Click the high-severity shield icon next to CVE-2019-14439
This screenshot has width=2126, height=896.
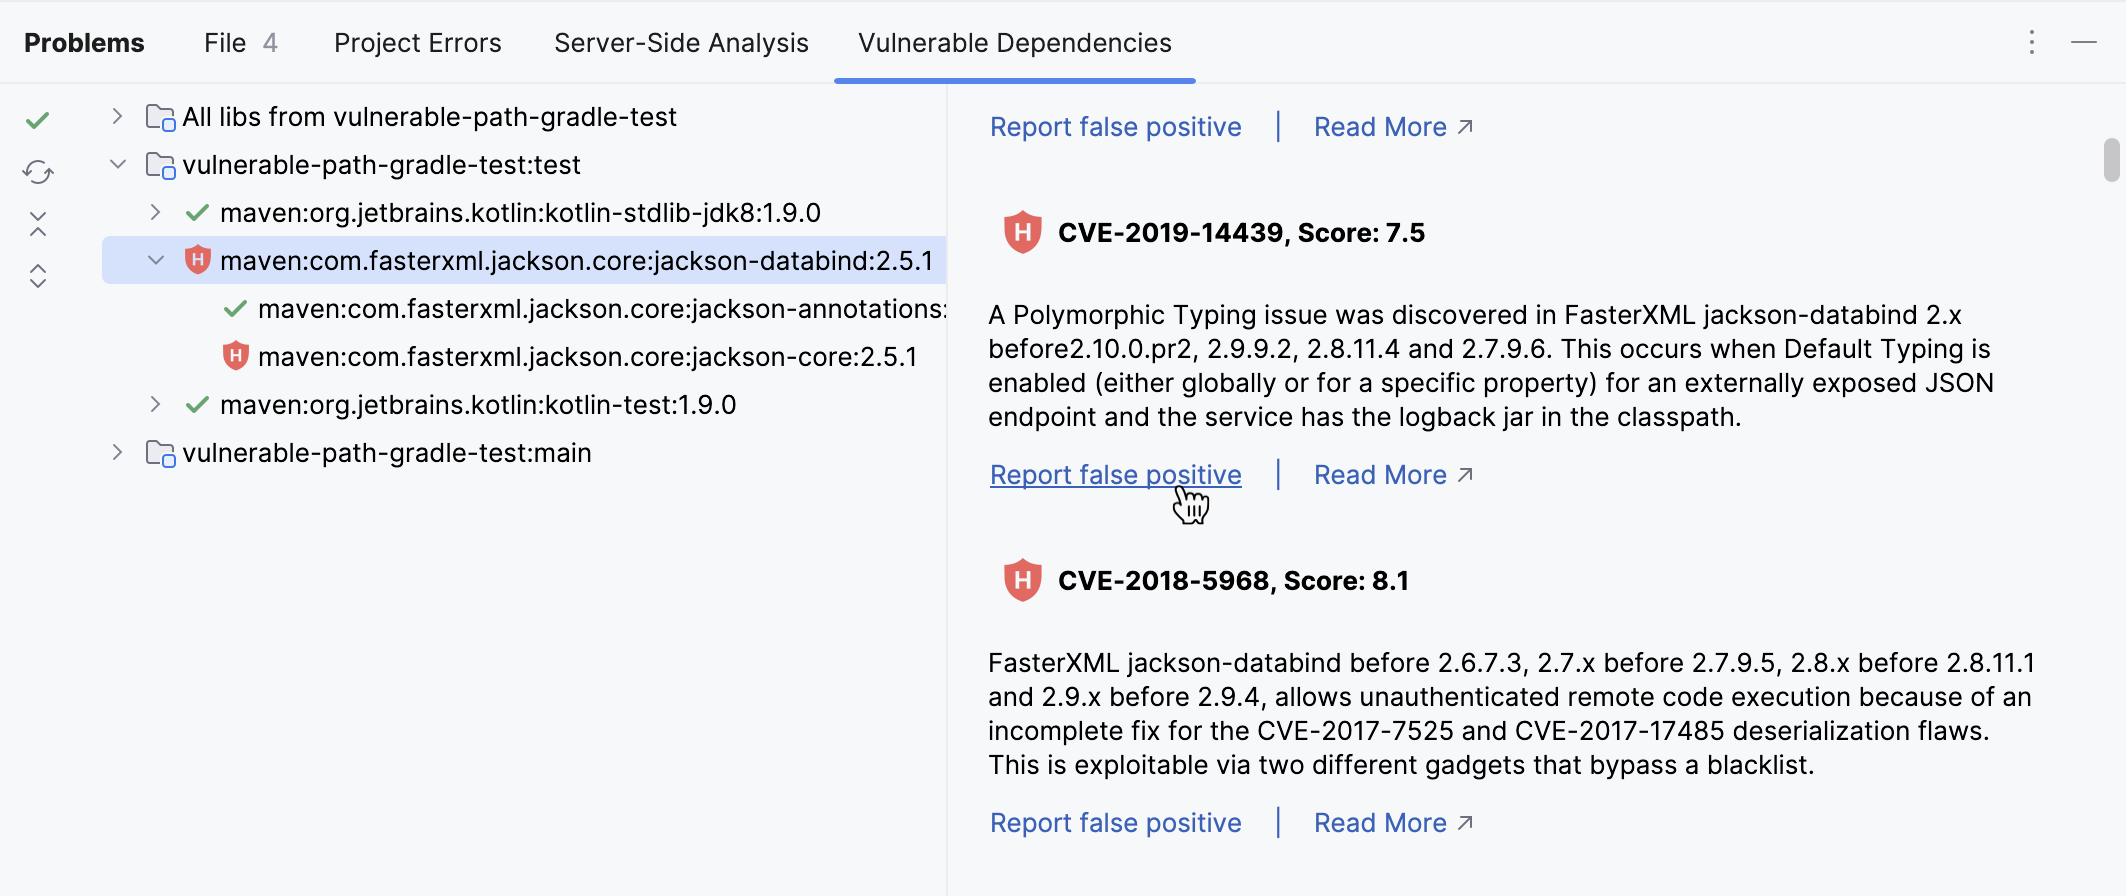pyautogui.click(x=1022, y=232)
